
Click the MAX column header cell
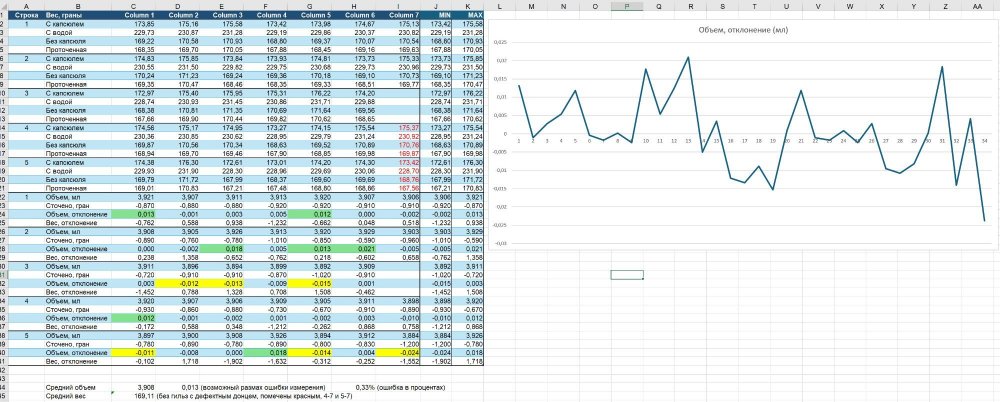pos(468,15)
